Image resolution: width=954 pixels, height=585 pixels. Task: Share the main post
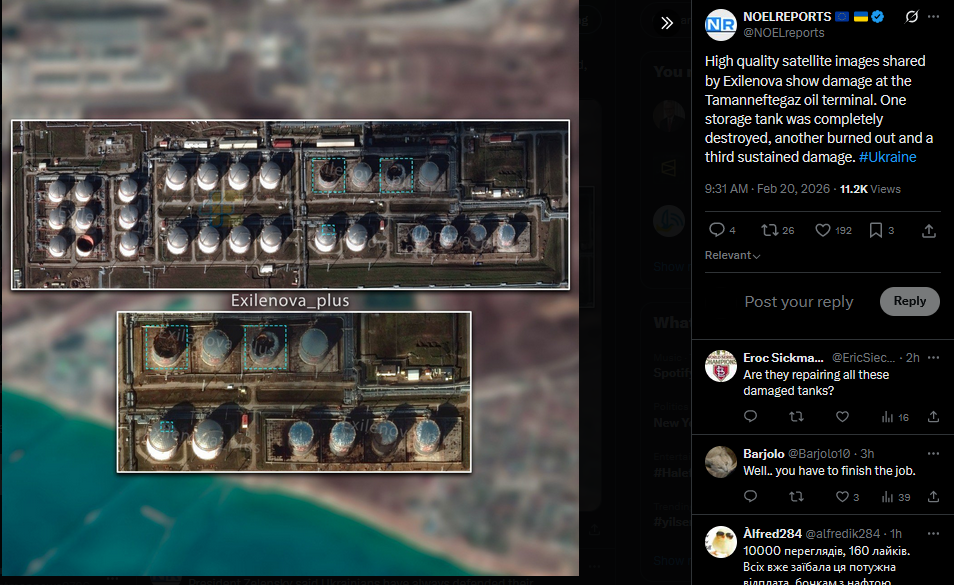(x=928, y=230)
